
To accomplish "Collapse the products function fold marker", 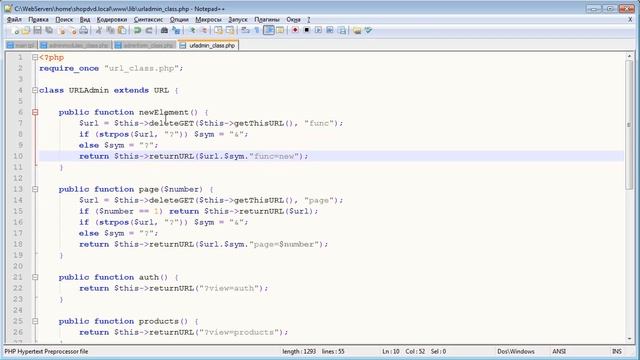I will [35, 321].
